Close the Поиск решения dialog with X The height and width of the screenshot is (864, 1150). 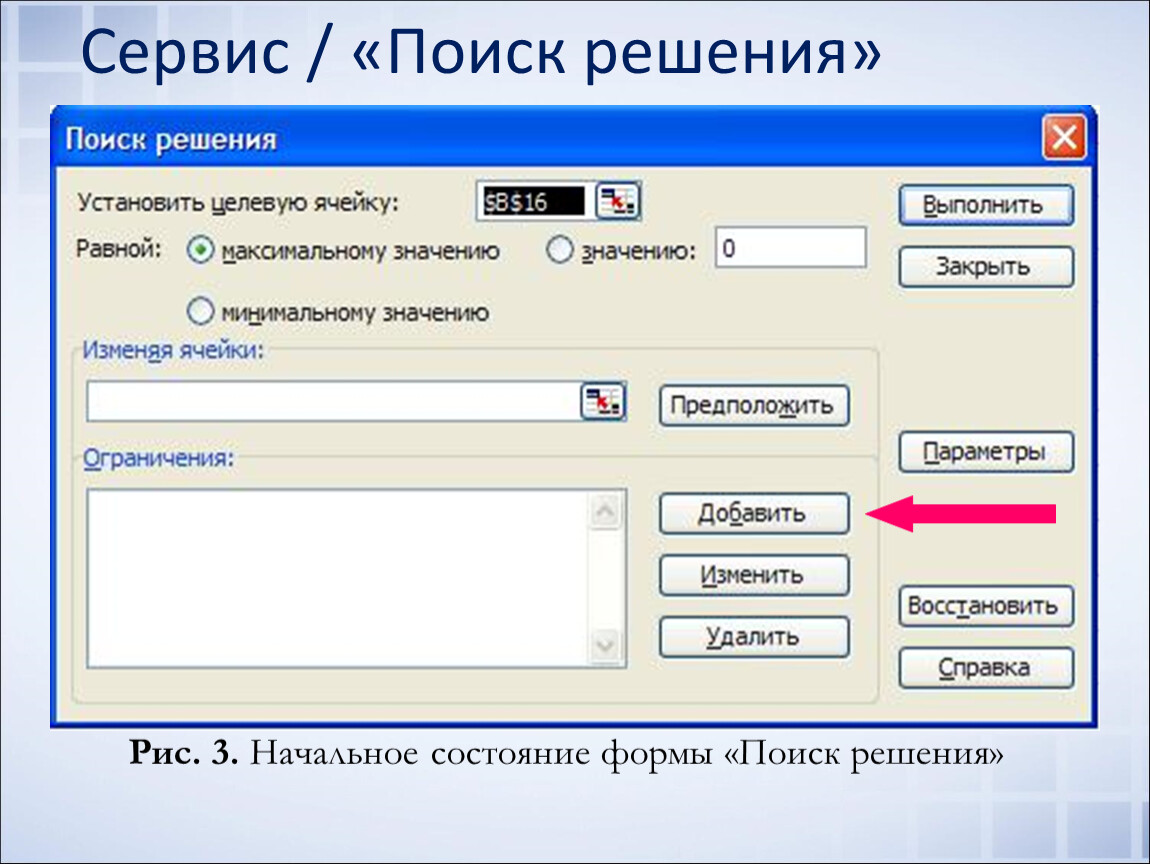click(1064, 138)
